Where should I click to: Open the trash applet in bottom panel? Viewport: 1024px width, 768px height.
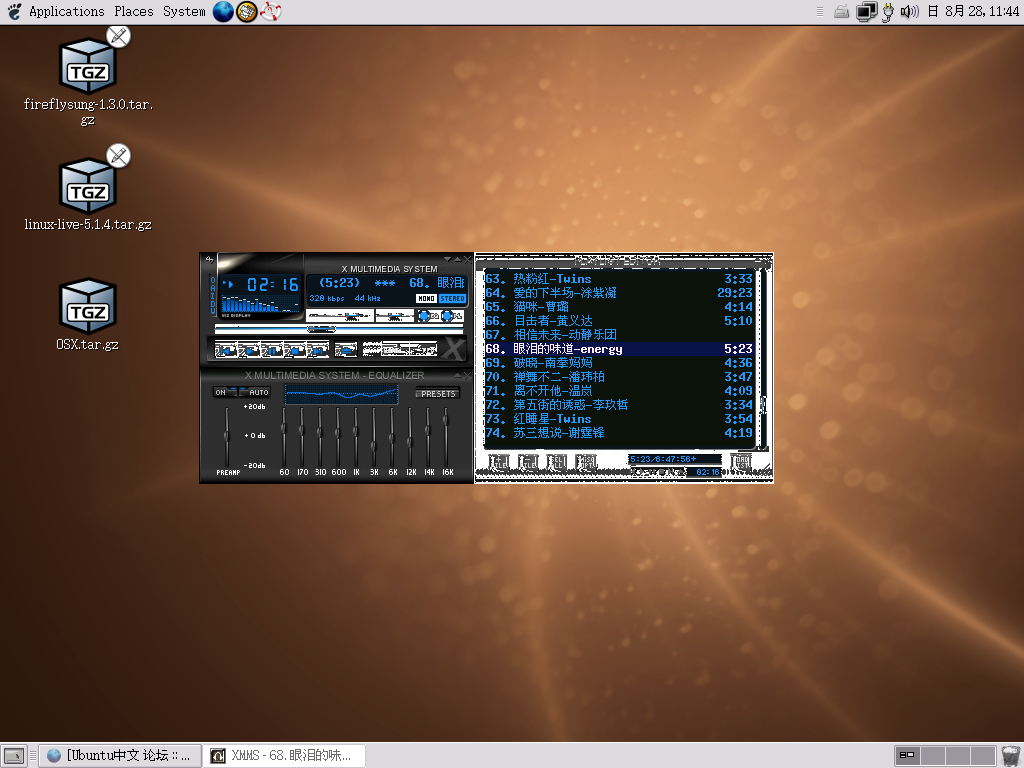pos(1011,756)
